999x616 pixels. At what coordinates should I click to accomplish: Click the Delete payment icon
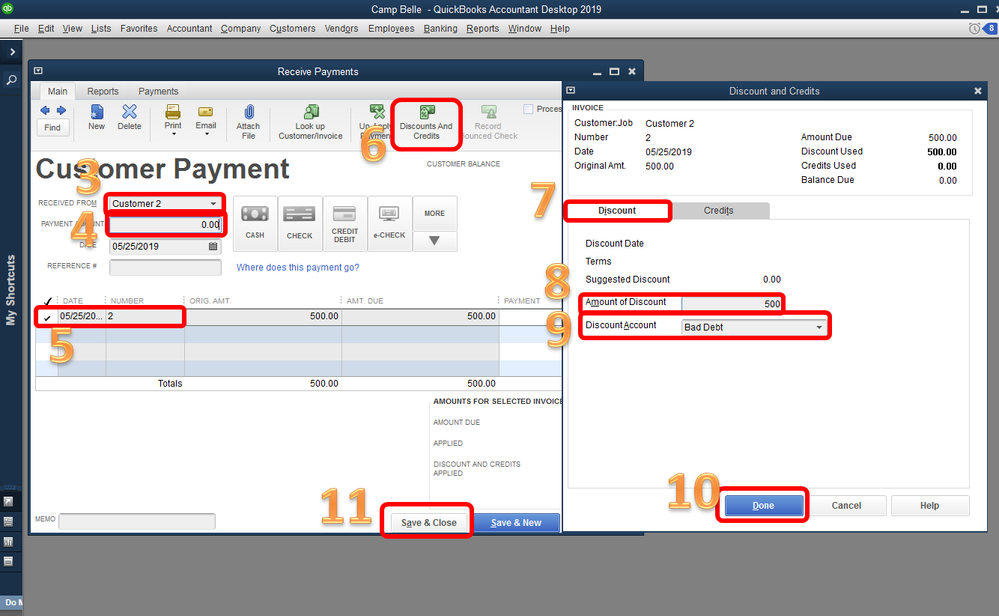coord(129,117)
